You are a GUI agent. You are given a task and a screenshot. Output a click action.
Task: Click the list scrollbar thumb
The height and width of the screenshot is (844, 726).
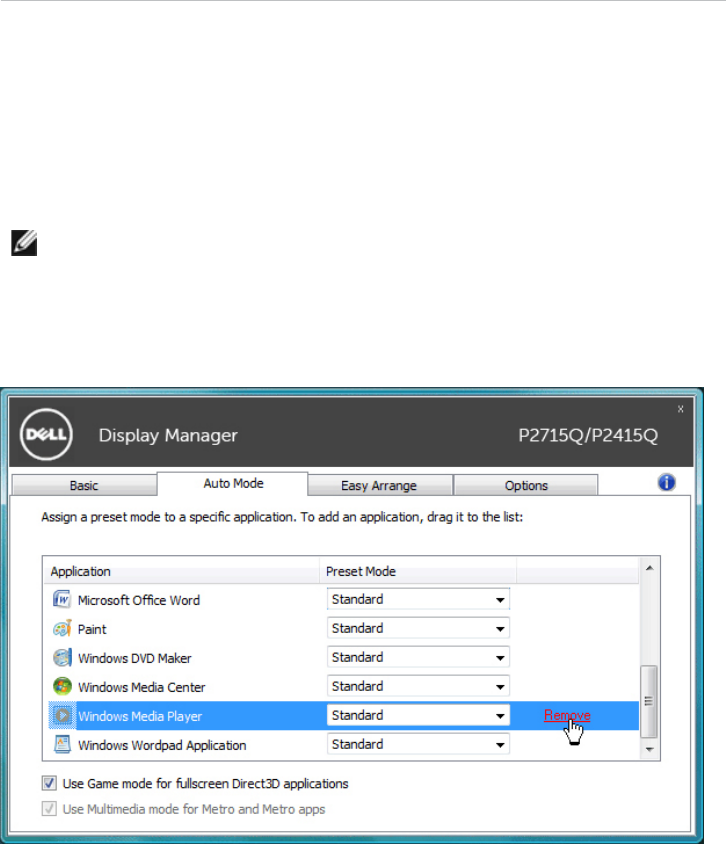pyautogui.click(x=649, y=701)
